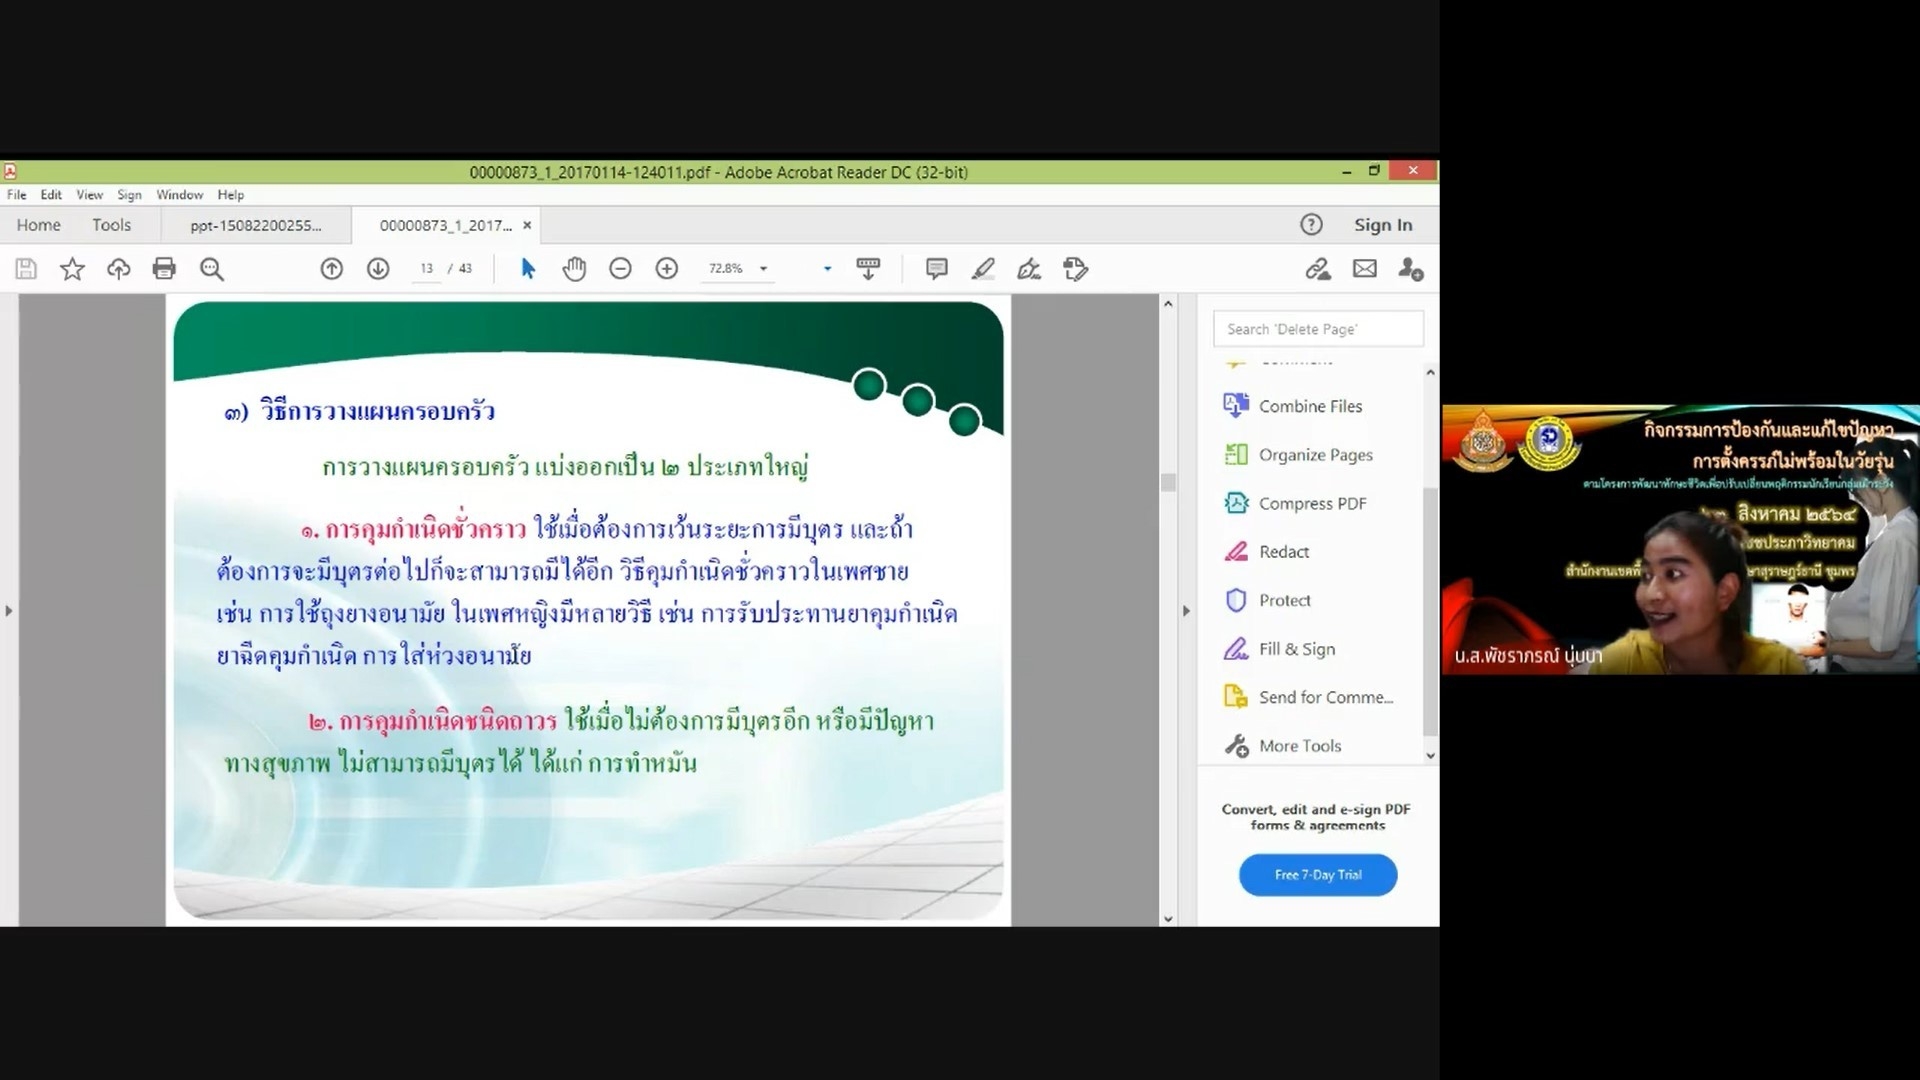Go to the next page with the down arrow
The height and width of the screenshot is (1080, 1920).
pyautogui.click(x=378, y=269)
